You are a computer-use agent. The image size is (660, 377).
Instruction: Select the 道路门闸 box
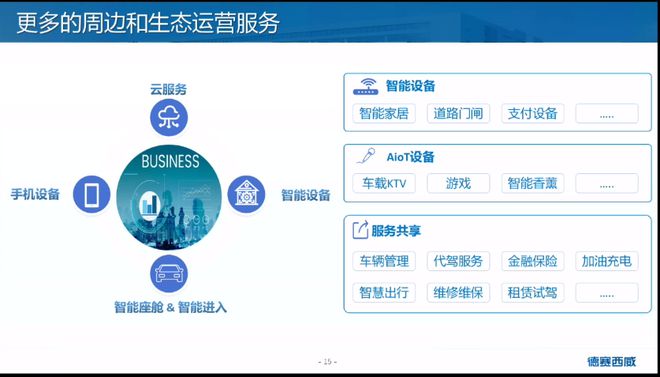(x=458, y=114)
